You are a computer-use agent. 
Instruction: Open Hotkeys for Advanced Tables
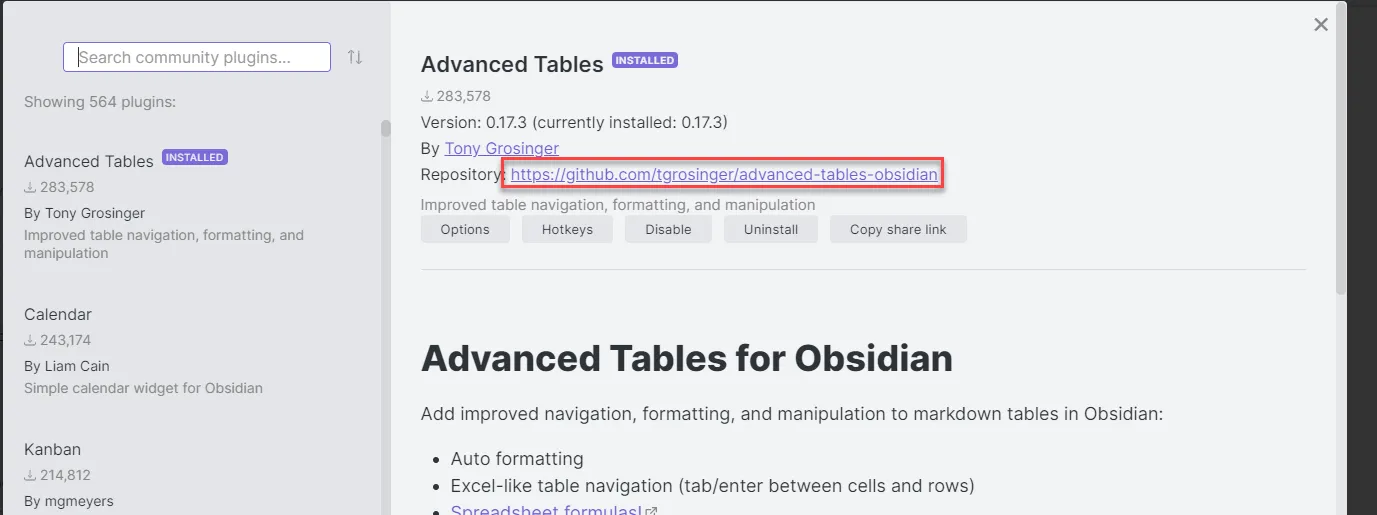[567, 229]
